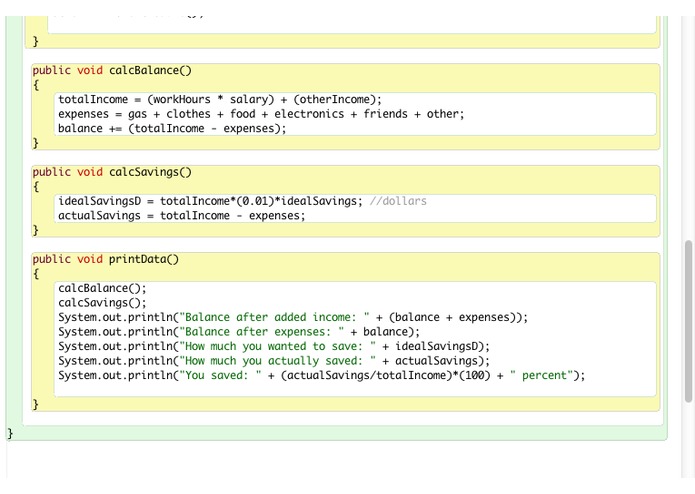Click the blank last line inside printData body
Viewport: 695px width, 494px height.
(x=355, y=390)
